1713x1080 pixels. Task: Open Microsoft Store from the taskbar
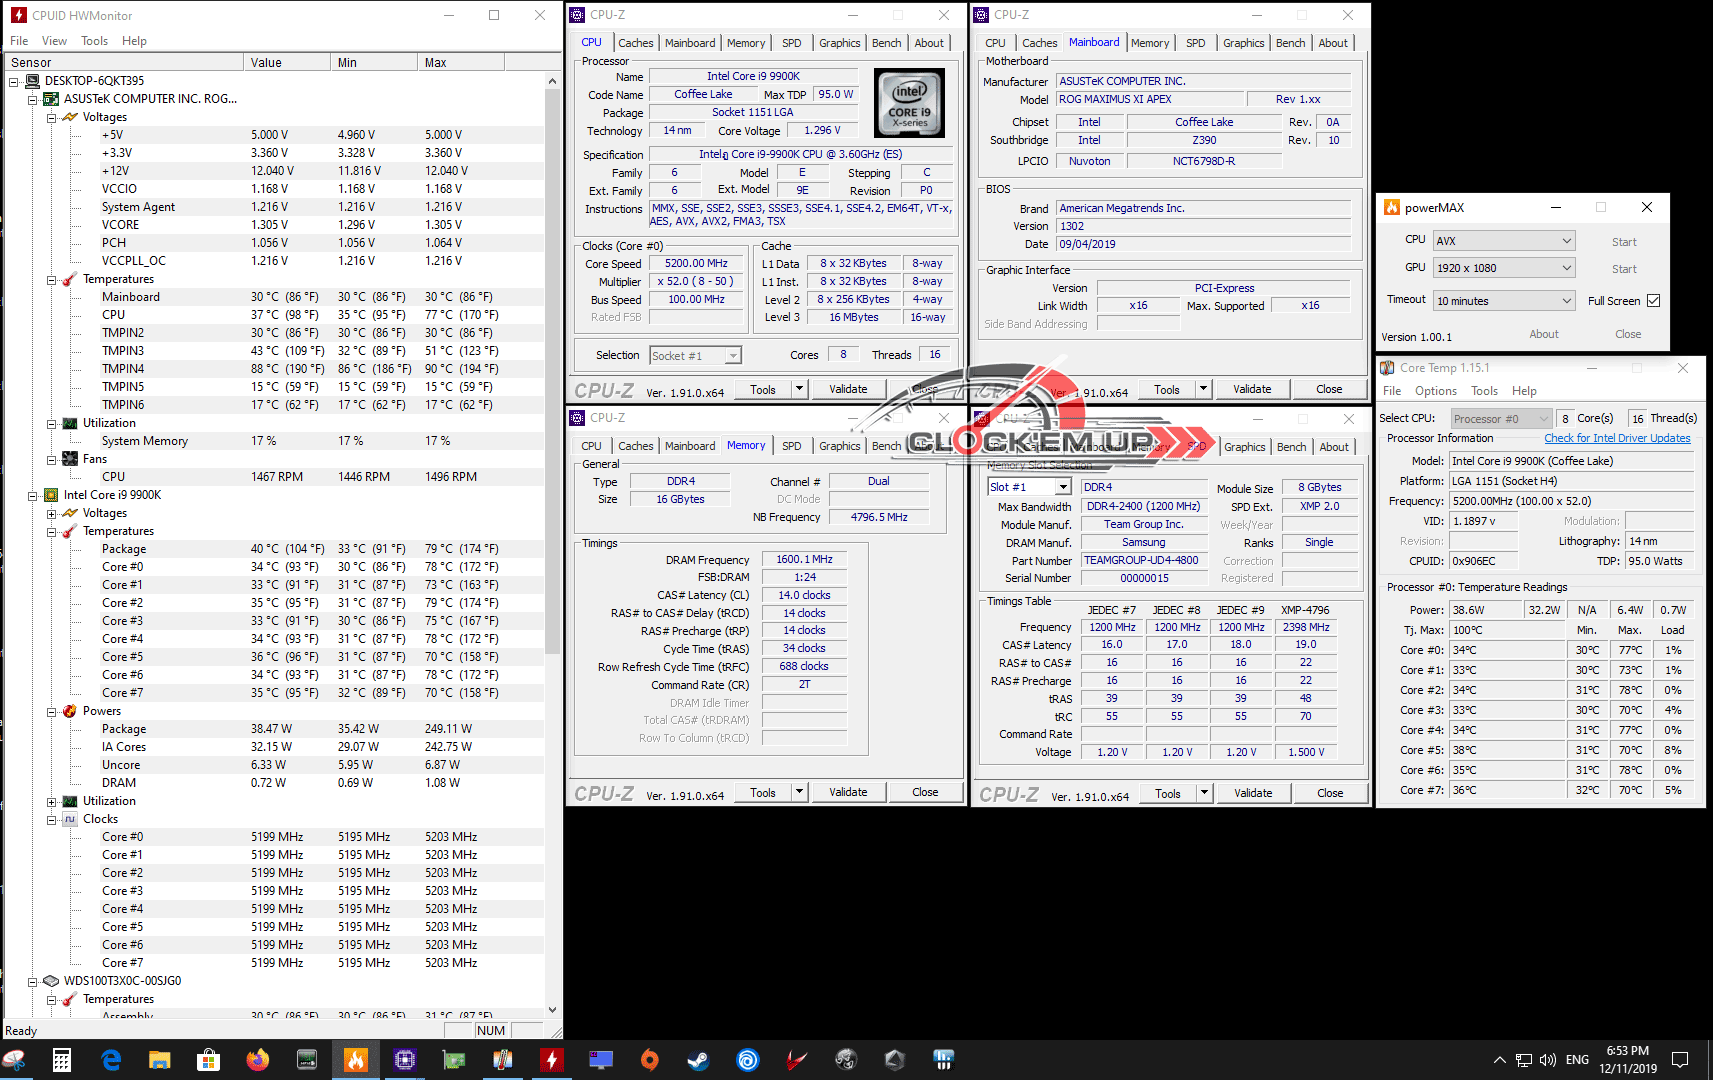[209, 1060]
